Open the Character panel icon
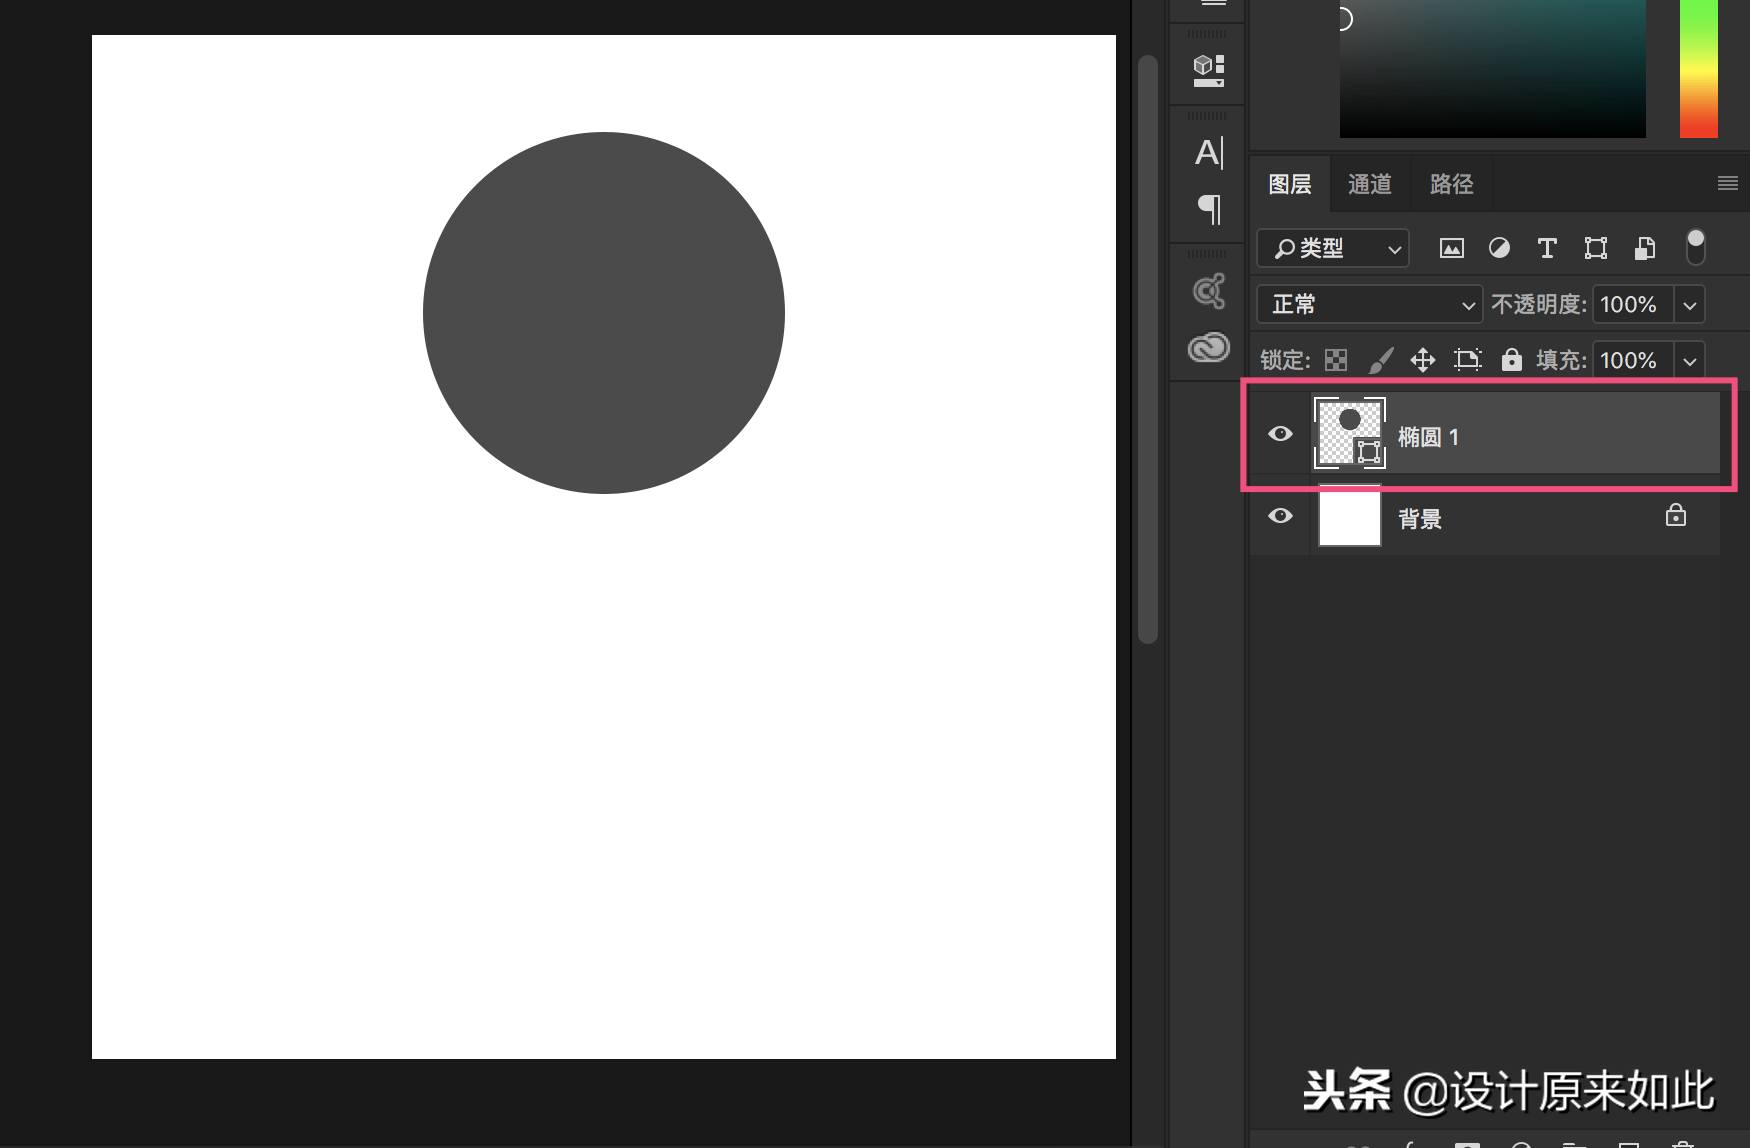Viewport: 1750px width, 1148px height. [1207, 153]
